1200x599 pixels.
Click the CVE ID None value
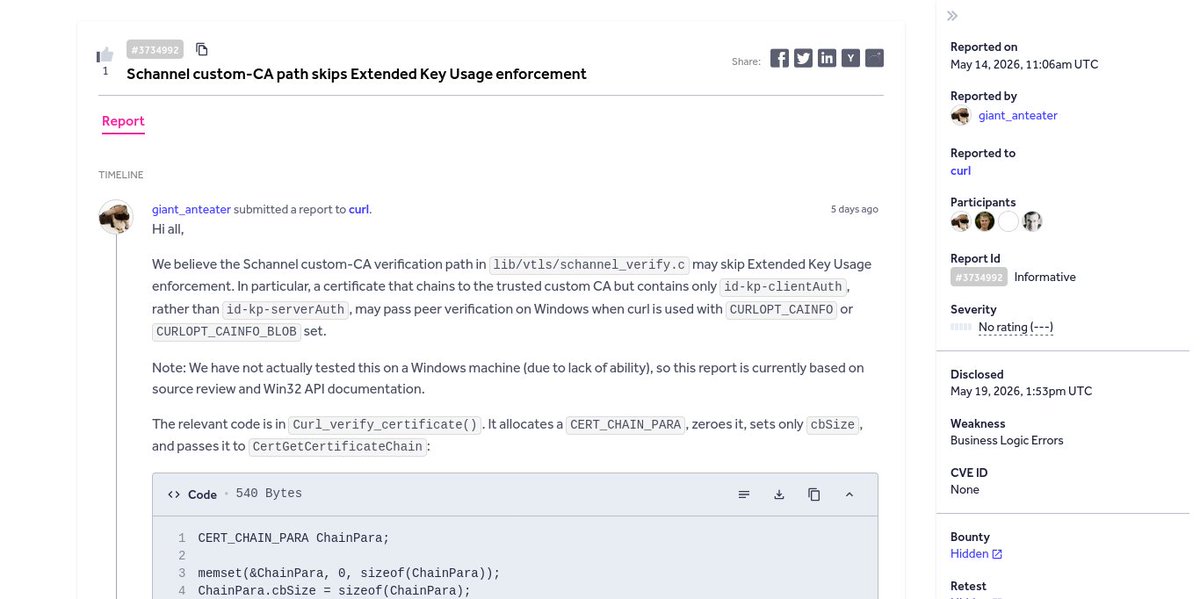[x=965, y=489]
